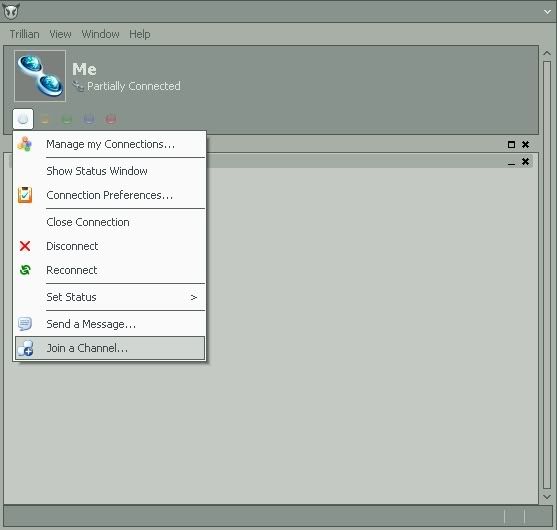Click the orange connection status bubble
The image size is (557, 530).
(45, 119)
